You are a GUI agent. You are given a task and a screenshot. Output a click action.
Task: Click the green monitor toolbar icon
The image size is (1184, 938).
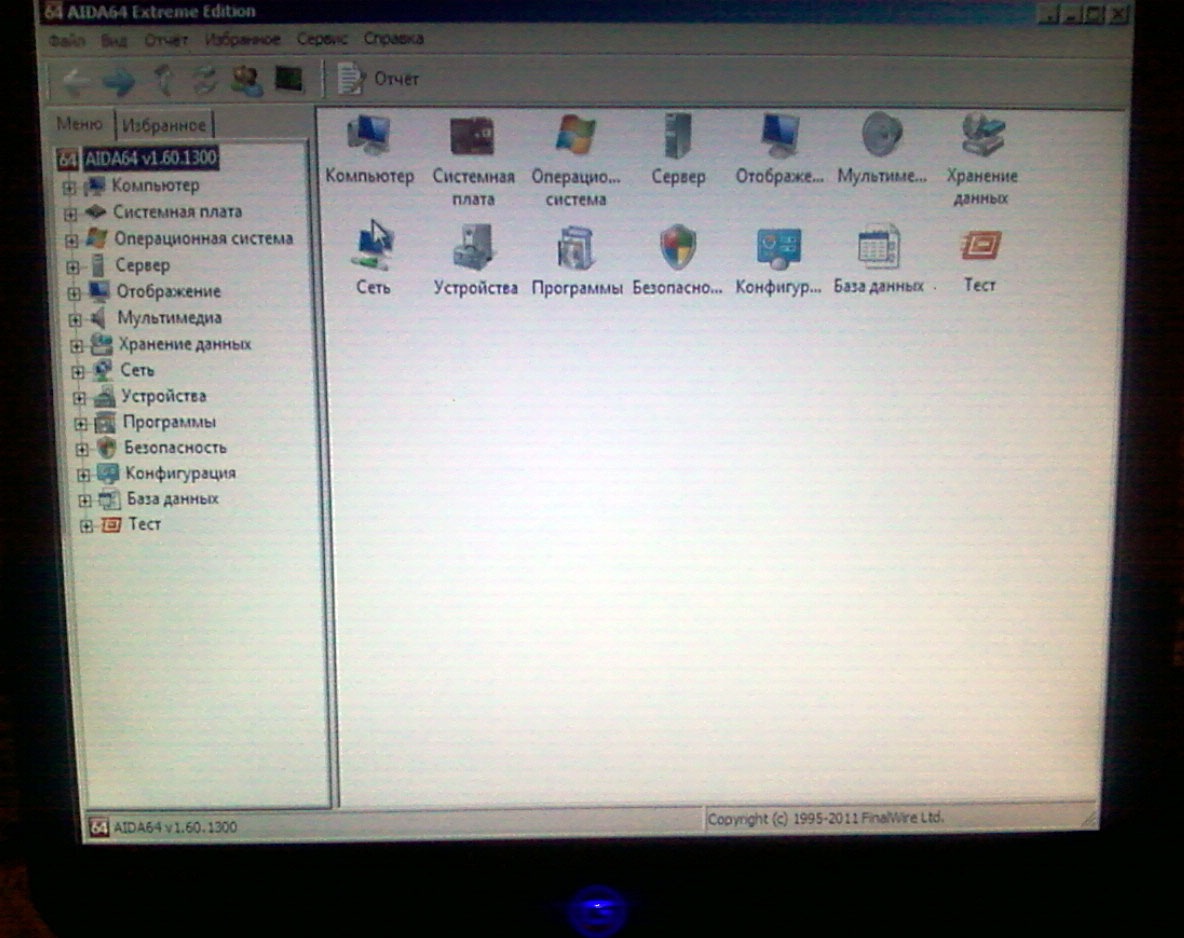pos(288,79)
